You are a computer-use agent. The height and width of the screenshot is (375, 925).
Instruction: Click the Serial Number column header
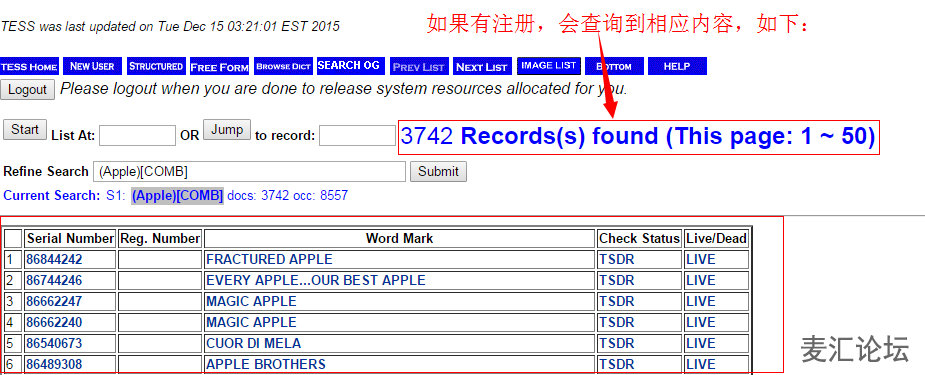coord(70,238)
